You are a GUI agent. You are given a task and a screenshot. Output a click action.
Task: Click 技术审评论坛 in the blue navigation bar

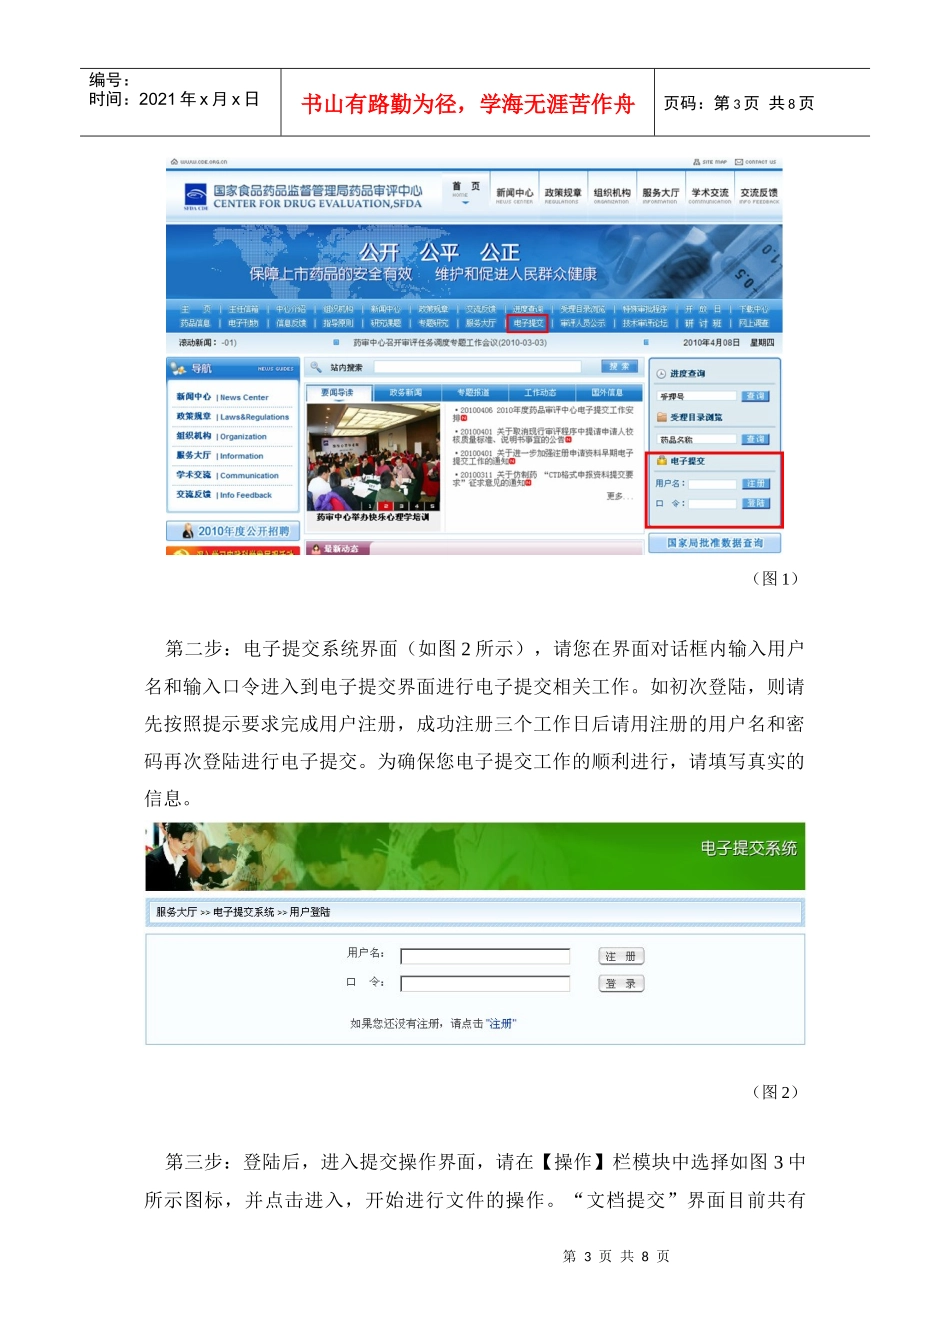(x=645, y=323)
